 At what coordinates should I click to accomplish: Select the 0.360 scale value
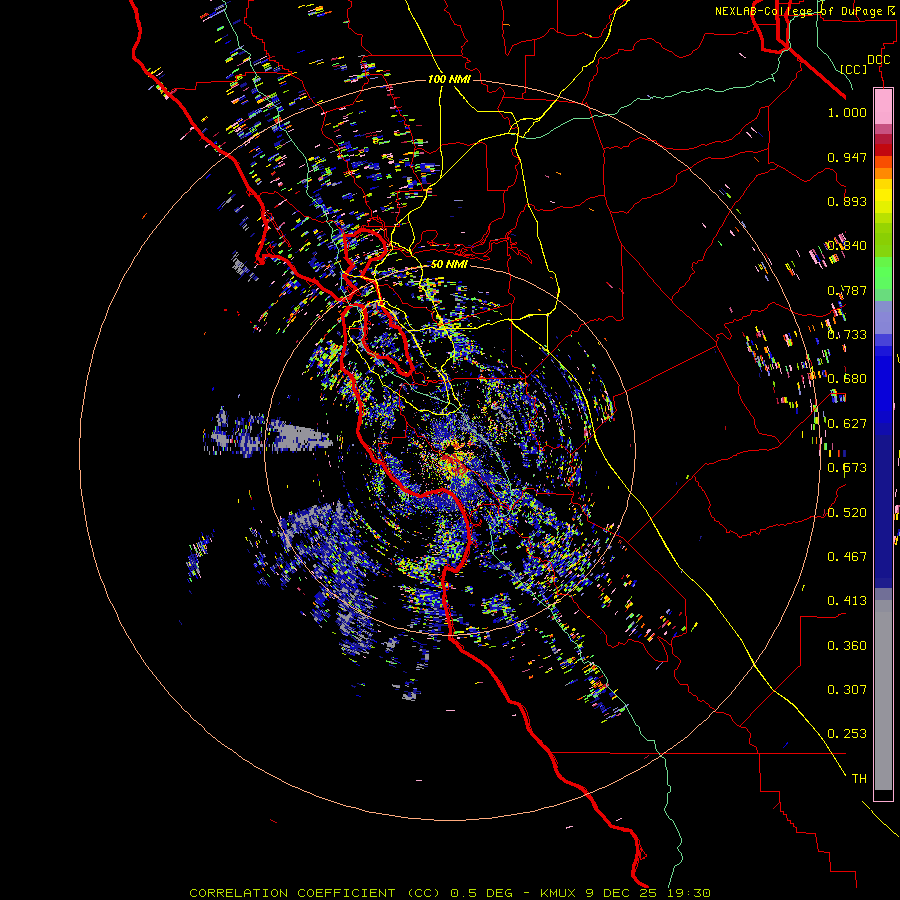[847, 646]
